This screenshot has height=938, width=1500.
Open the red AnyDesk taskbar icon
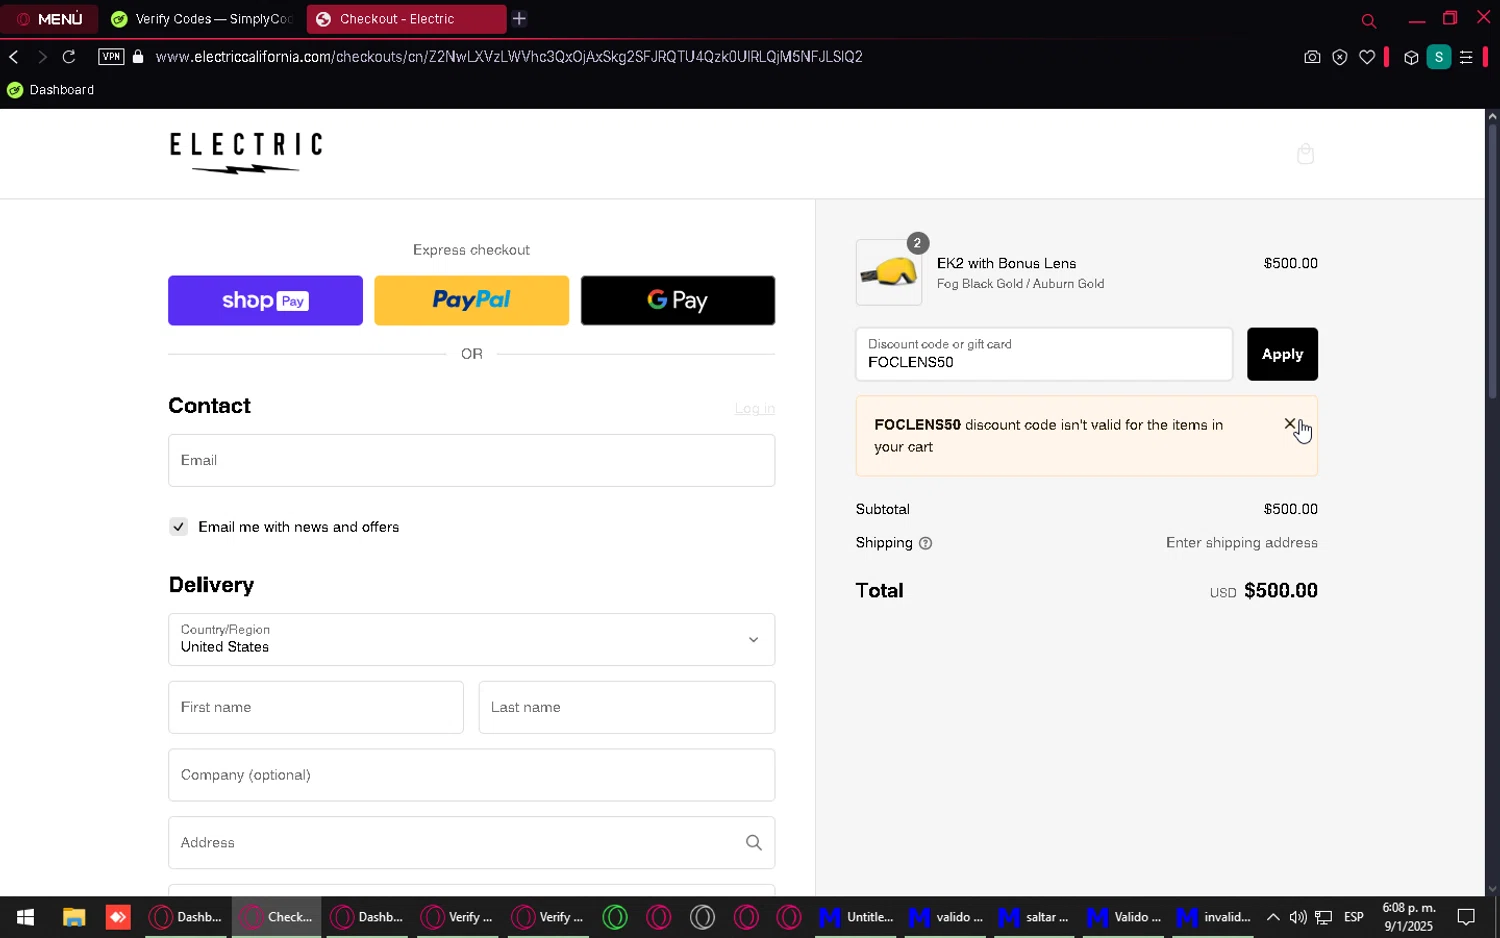[x=118, y=917]
